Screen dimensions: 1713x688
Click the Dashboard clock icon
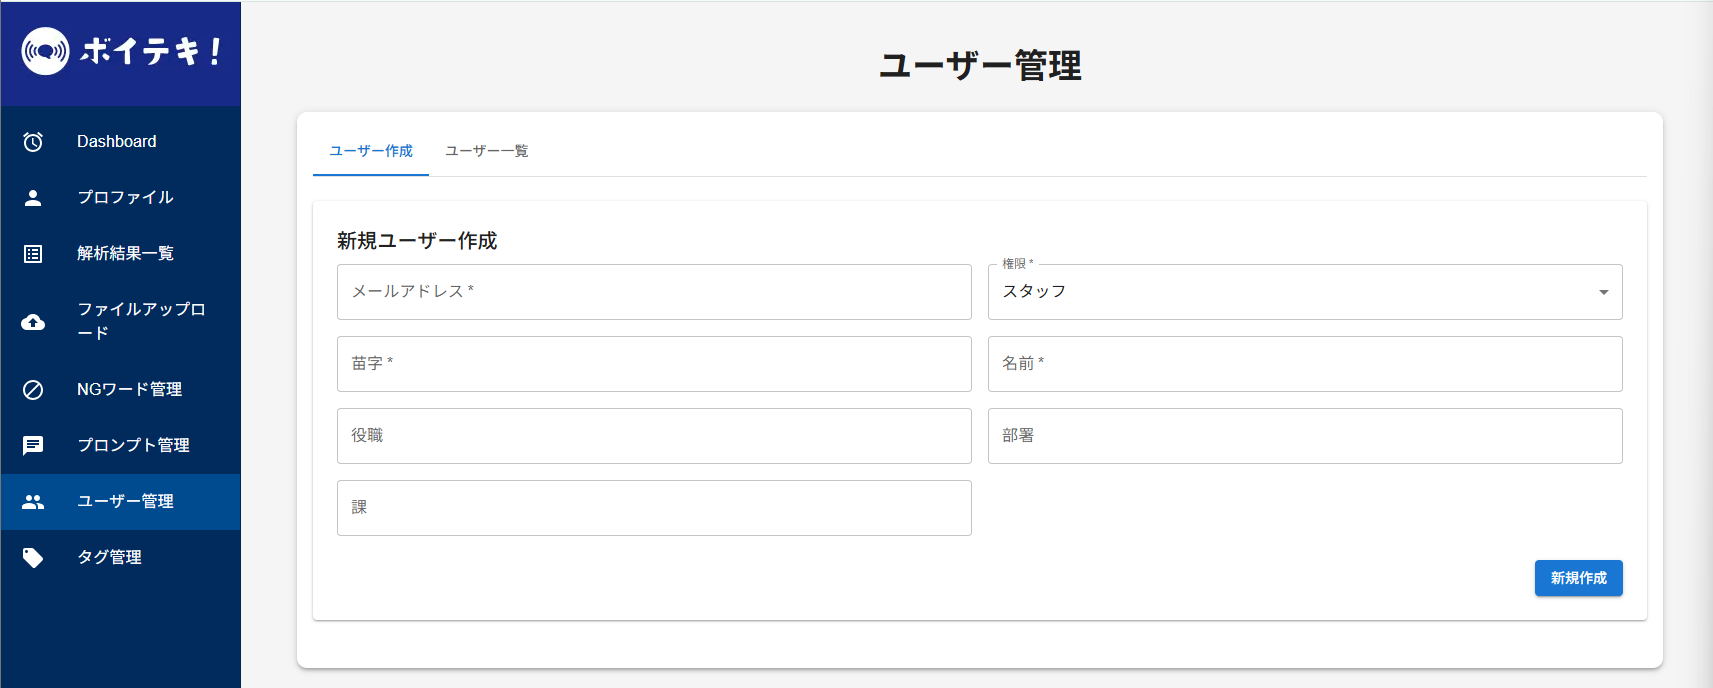tap(33, 142)
